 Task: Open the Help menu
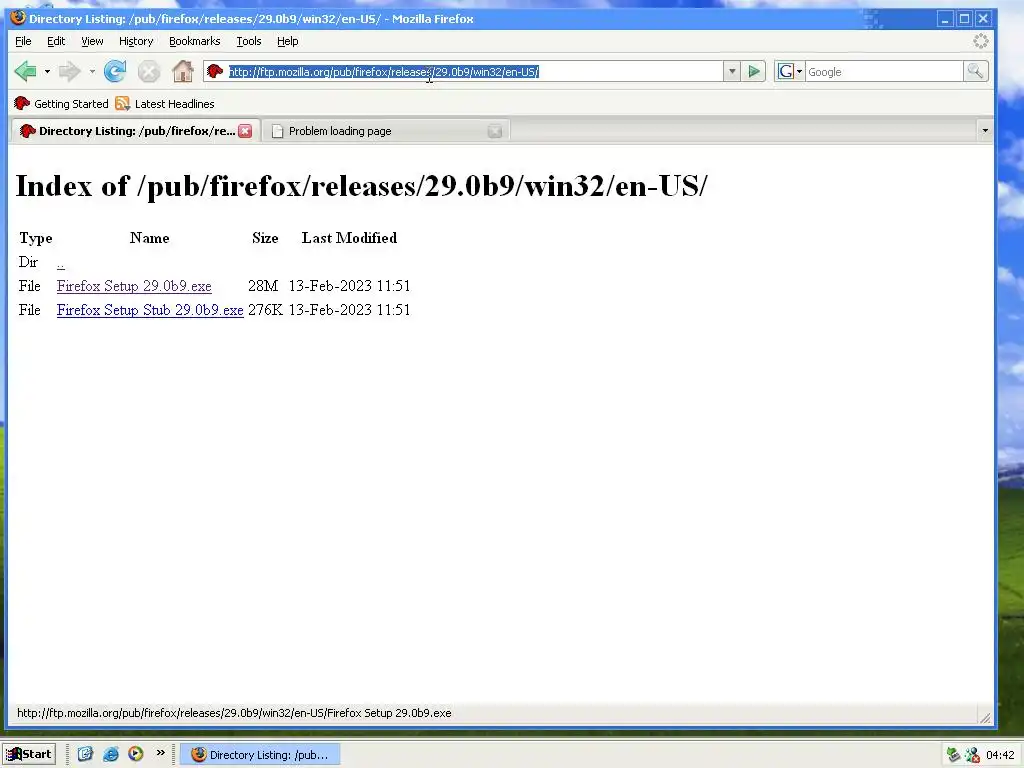coord(287,41)
